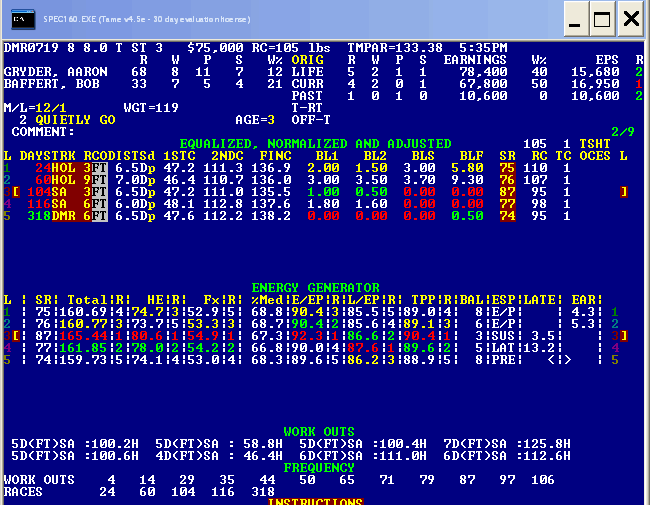The height and width of the screenshot is (505, 650).
Task: Click the ORIG header label
Action: coord(308,60)
